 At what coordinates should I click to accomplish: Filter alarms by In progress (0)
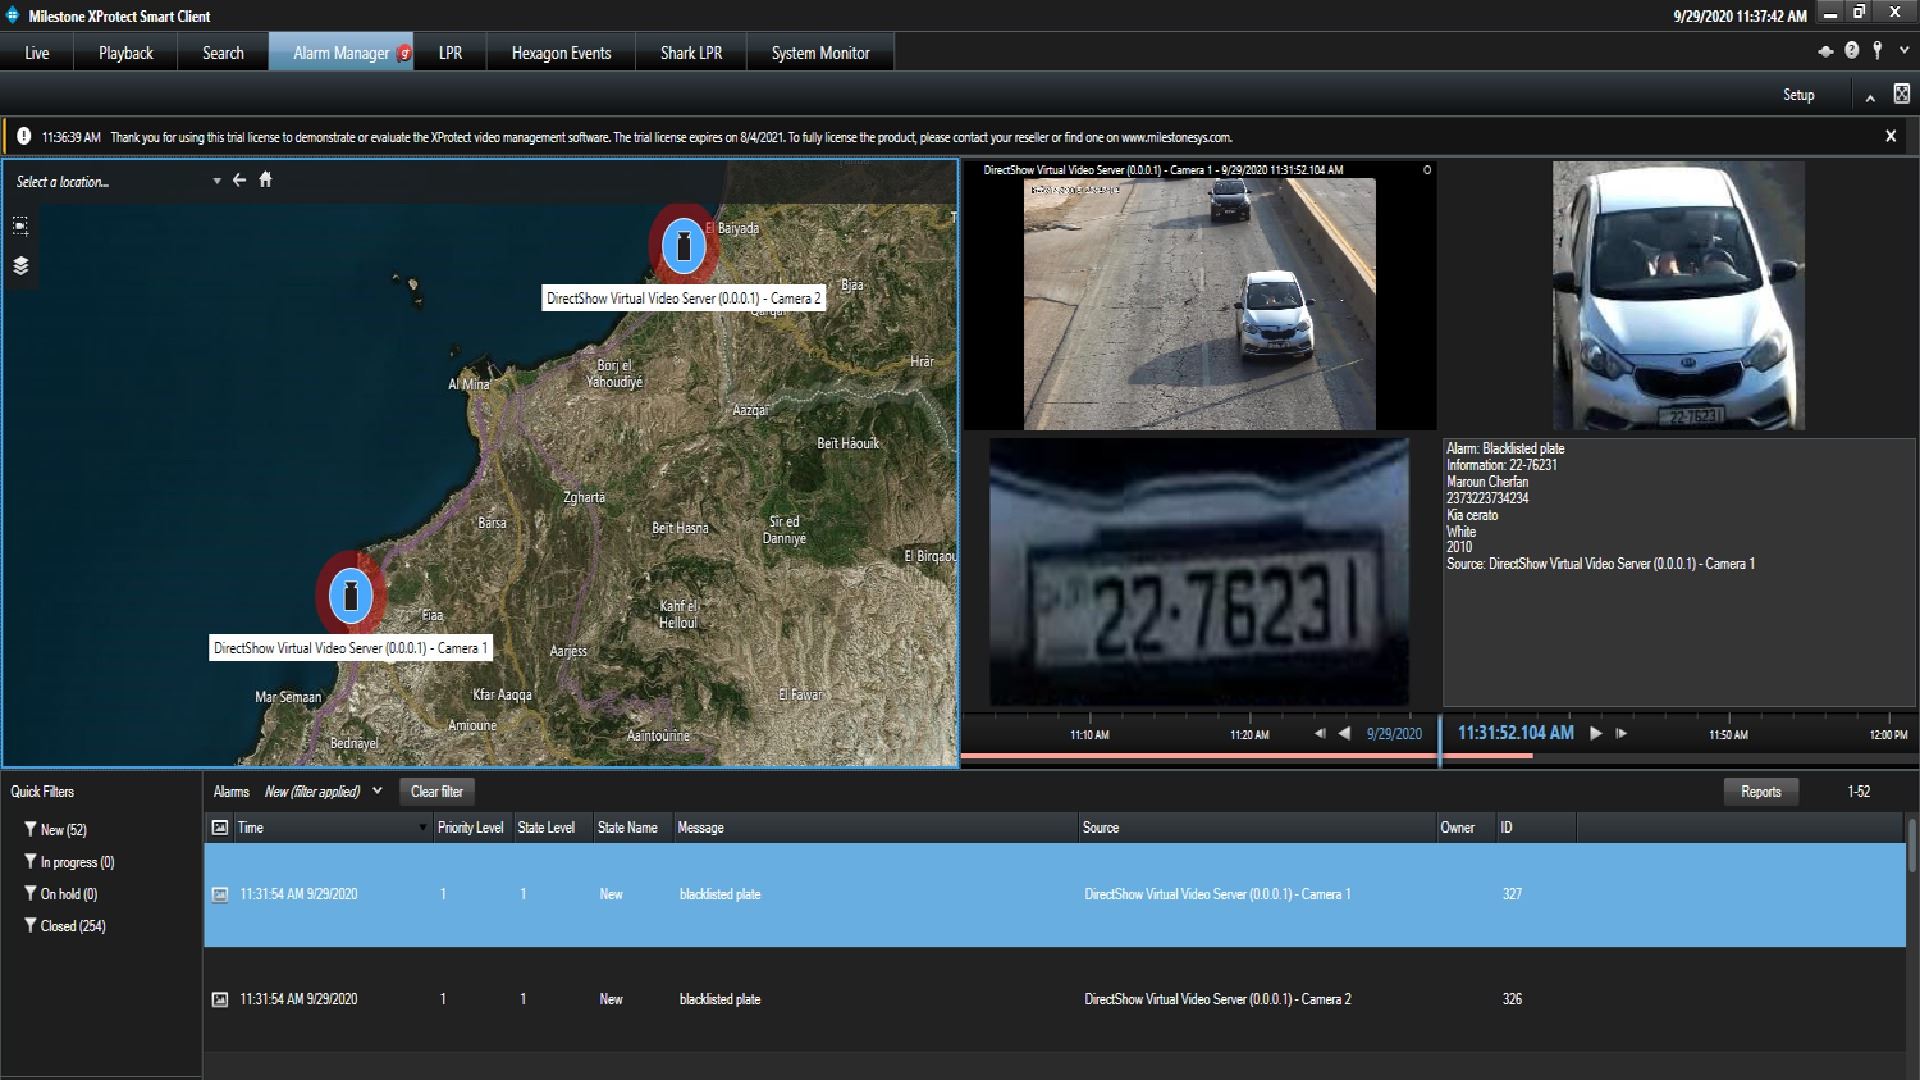point(69,862)
